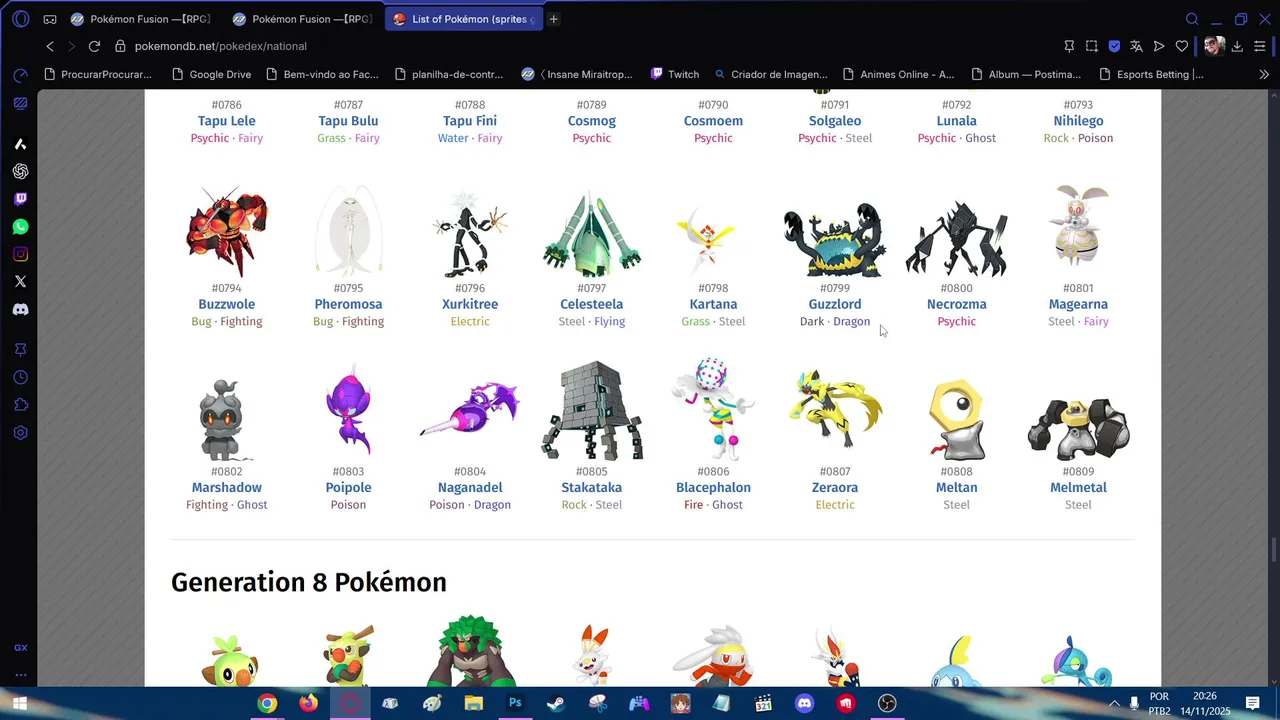Screen dimensions: 1280x720
Task: Click the ad blocker shield icon
Action: click(1114, 46)
